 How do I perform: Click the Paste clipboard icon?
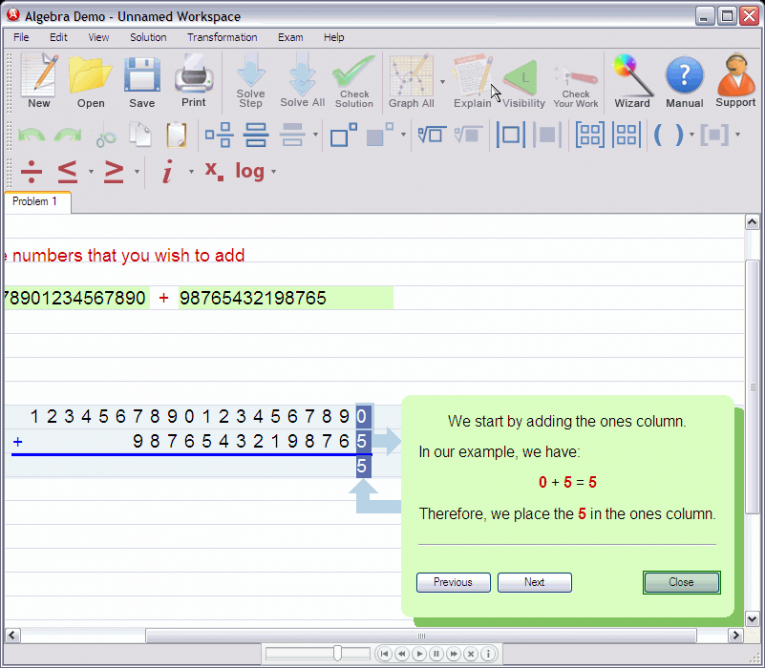pos(176,135)
